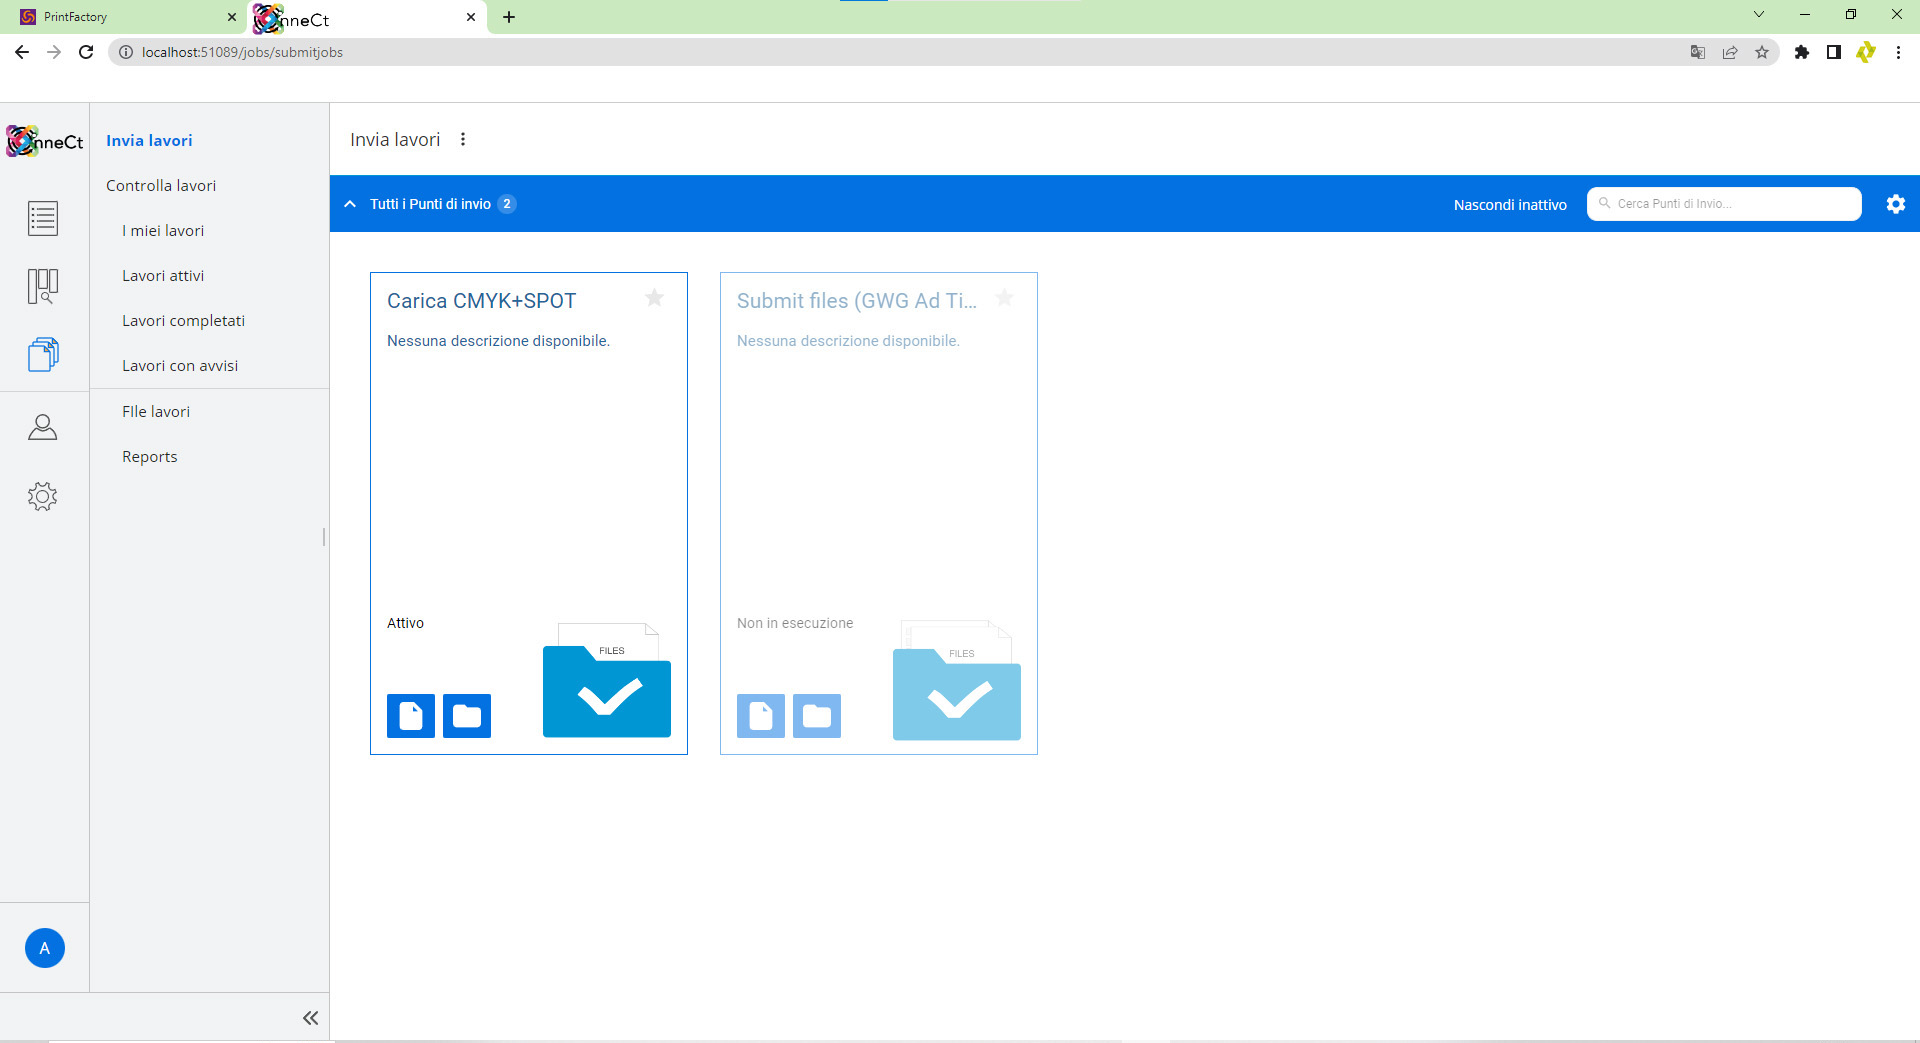Screen dimensions: 1920x1043
Task: Upload folder button on Carica CMYK+SPOT
Action: (467, 716)
